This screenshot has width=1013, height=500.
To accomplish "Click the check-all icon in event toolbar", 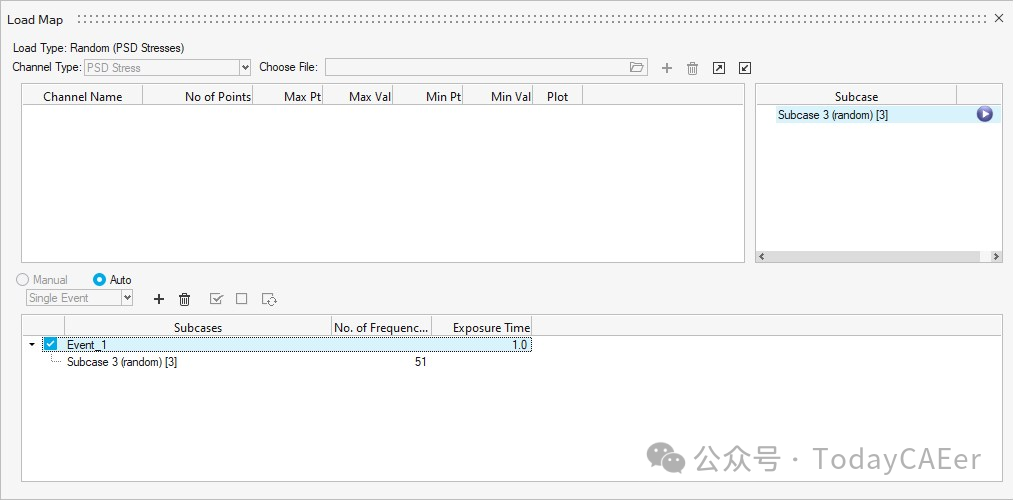I will point(216,299).
